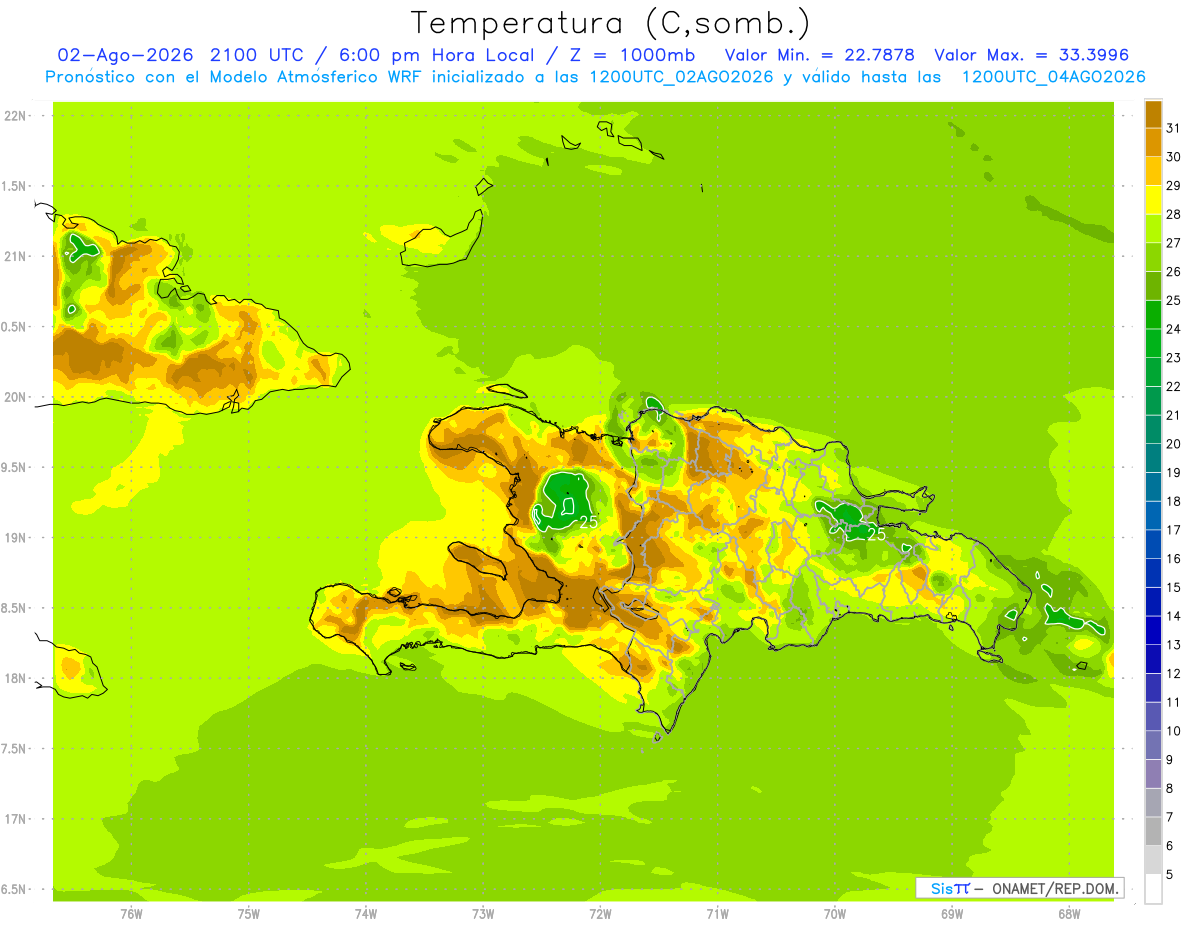Image resolution: width=1200 pixels, height=927 pixels.
Task: Click the "73W" longitude label
Action: point(483,914)
